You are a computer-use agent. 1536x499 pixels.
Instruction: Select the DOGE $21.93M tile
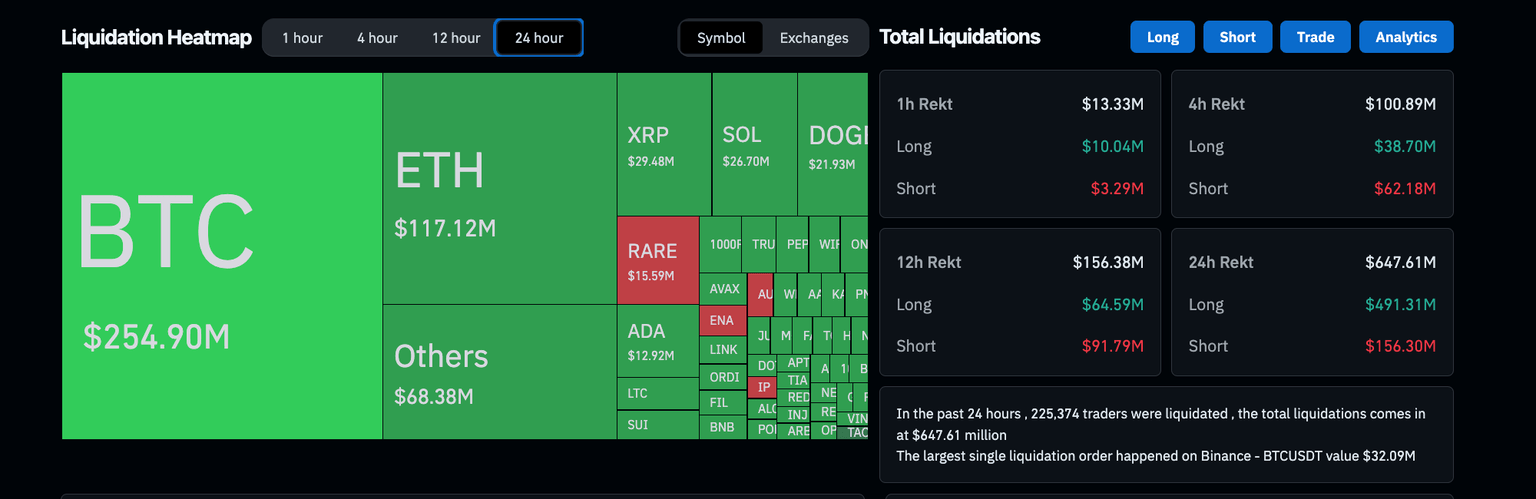coord(833,144)
